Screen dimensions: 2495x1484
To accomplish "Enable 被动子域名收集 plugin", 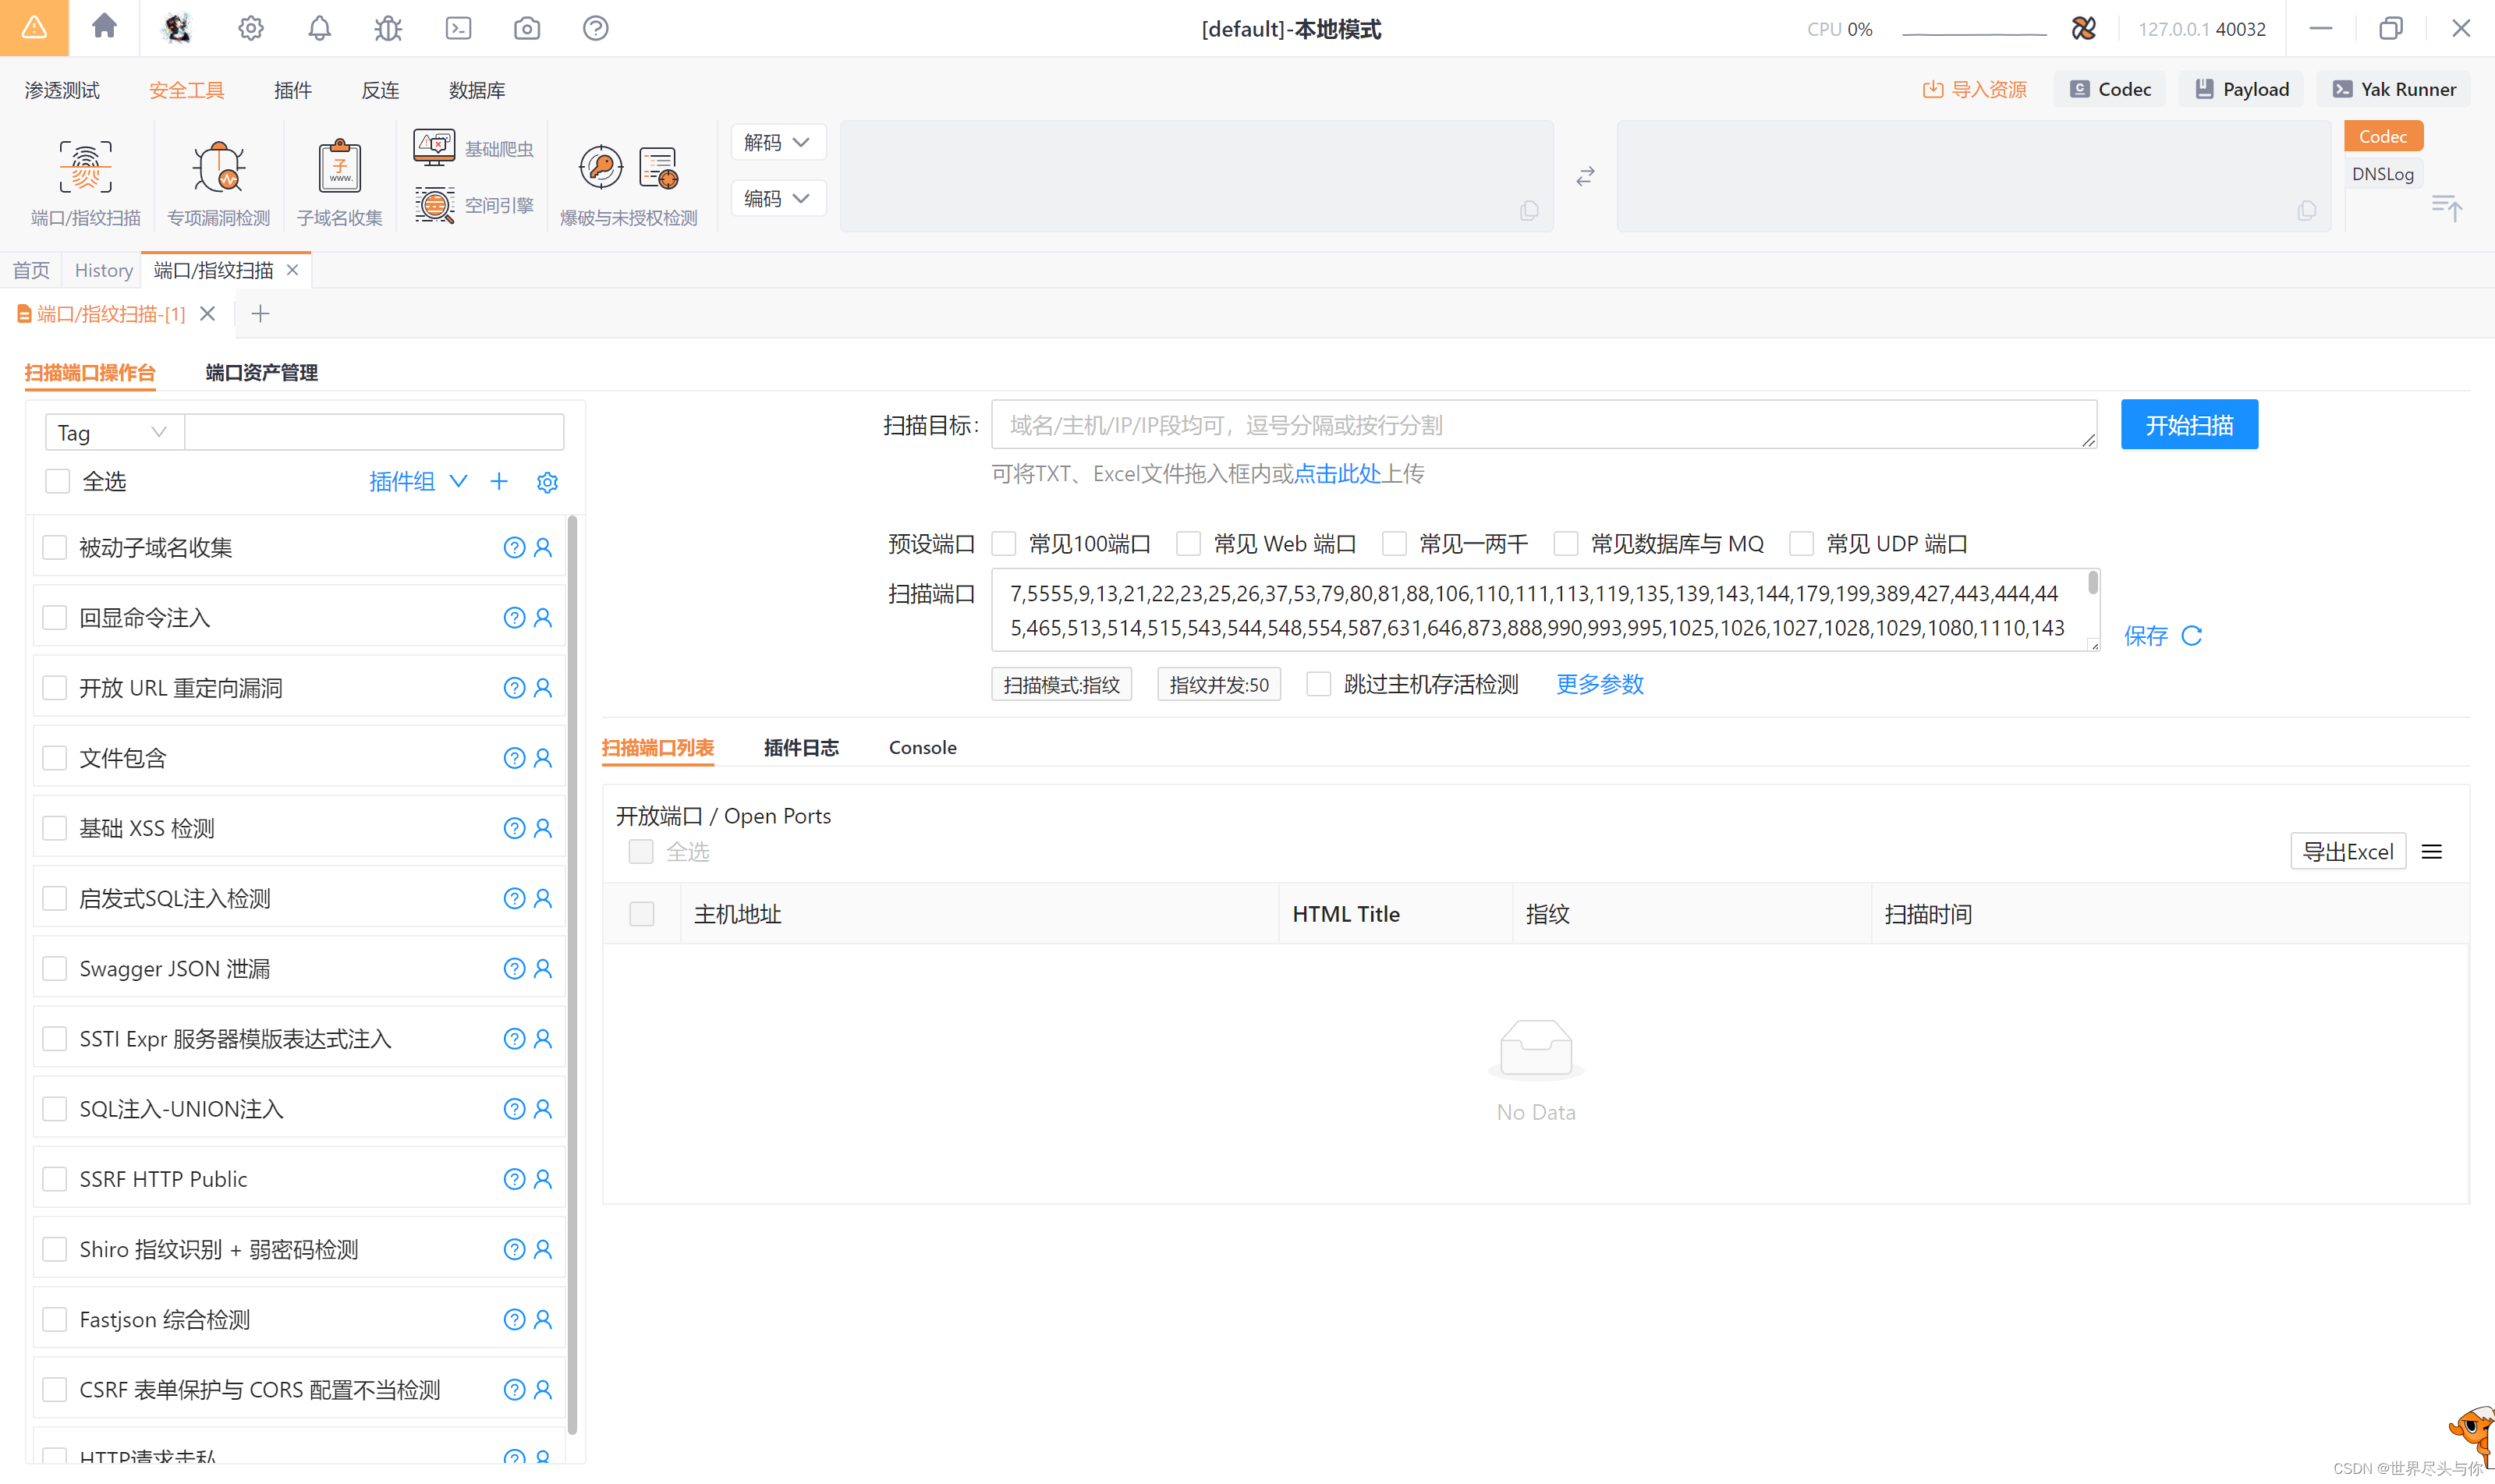I will (55, 547).
